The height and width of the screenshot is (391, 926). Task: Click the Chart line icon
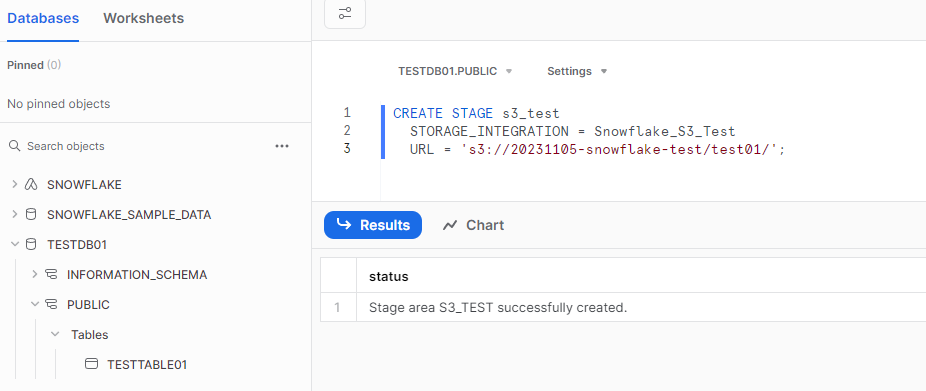click(450, 225)
